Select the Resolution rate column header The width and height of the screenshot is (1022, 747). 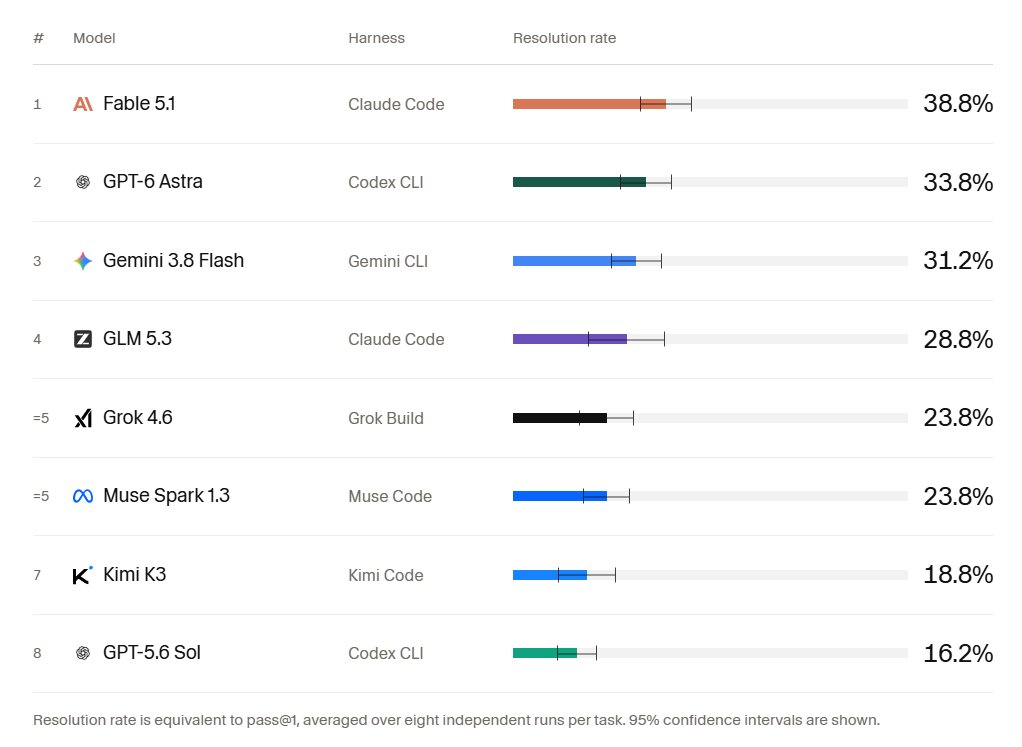pyautogui.click(x=564, y=38)
